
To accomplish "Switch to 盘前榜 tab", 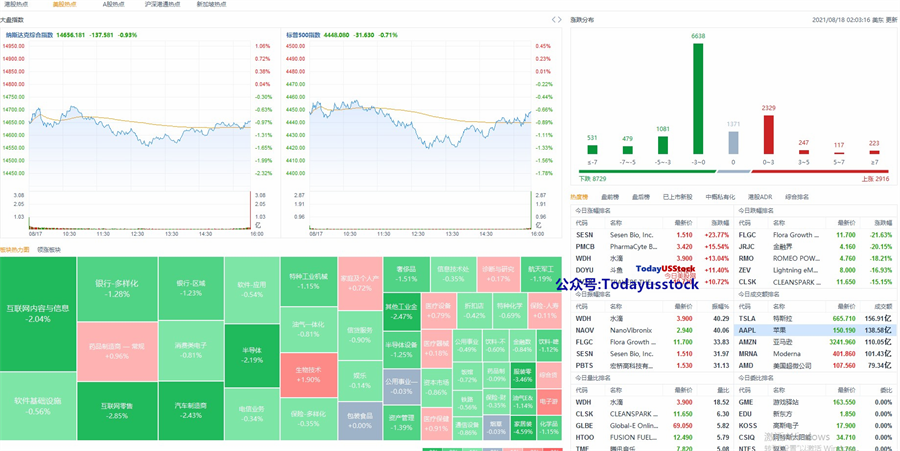I will click(610, 197).
